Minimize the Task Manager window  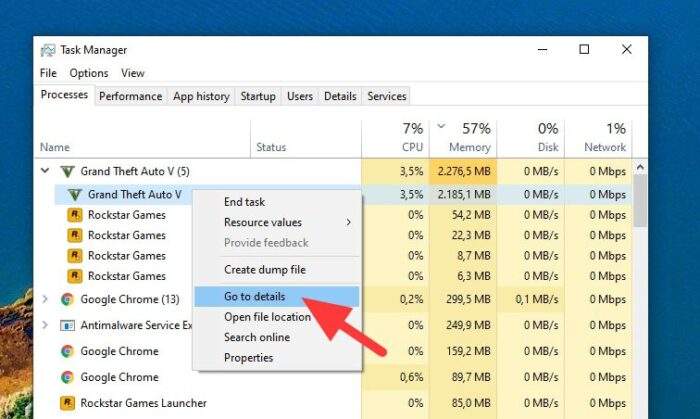(x=543, y=50)
